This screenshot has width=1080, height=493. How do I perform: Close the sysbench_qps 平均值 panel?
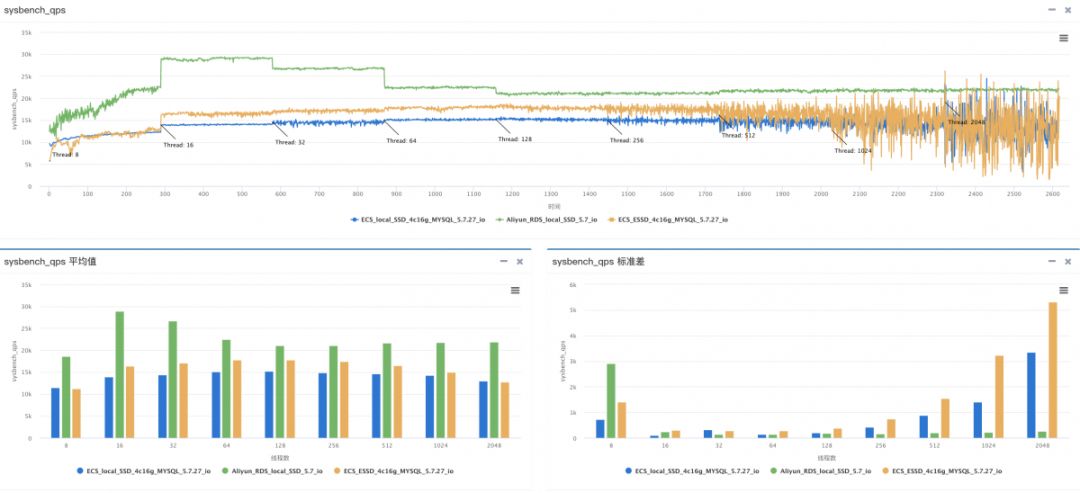click(x=519, y=261)
